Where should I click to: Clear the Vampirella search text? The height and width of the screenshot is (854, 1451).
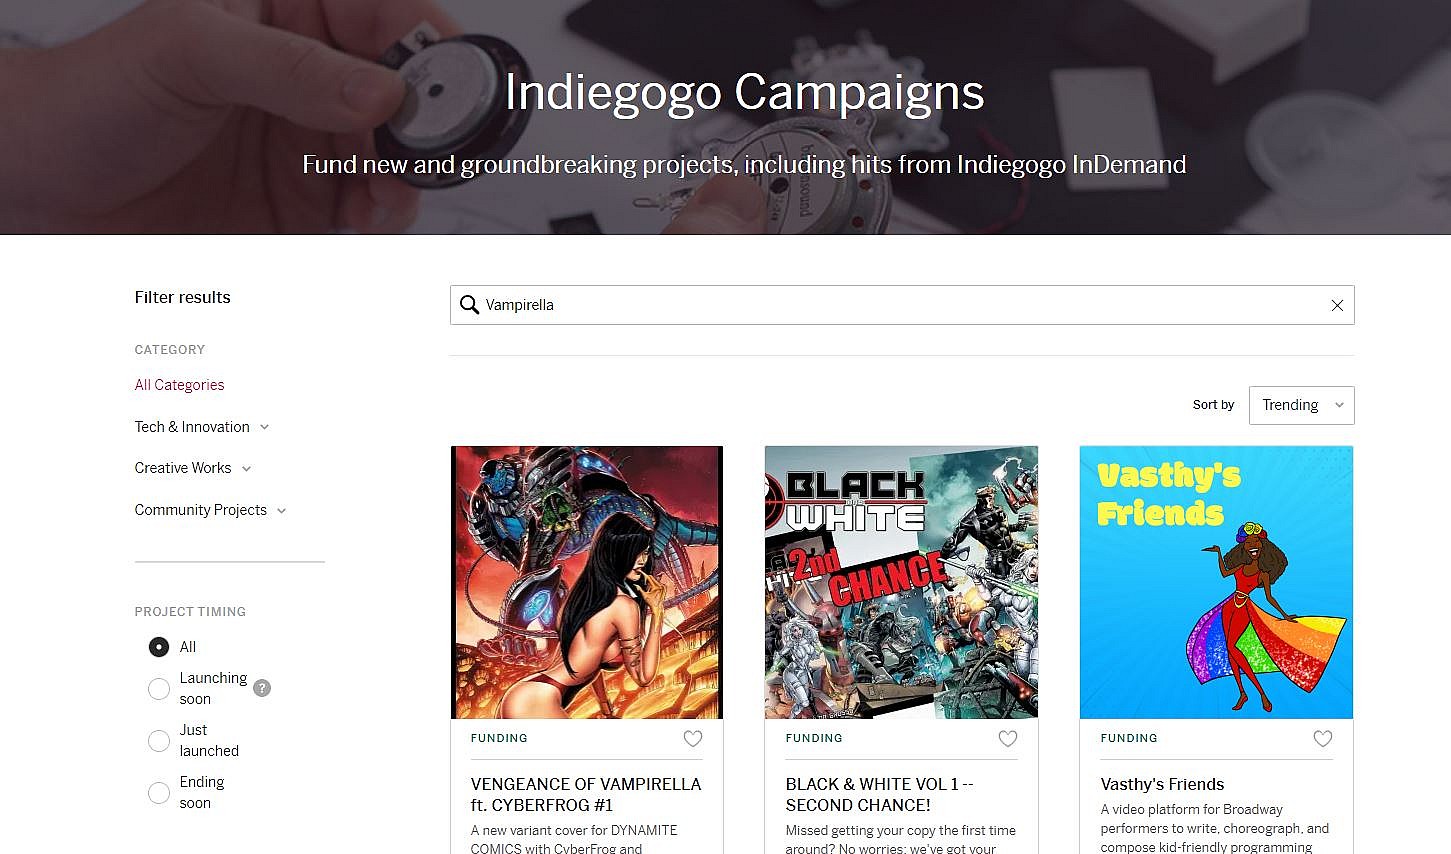coord(1337,305)
